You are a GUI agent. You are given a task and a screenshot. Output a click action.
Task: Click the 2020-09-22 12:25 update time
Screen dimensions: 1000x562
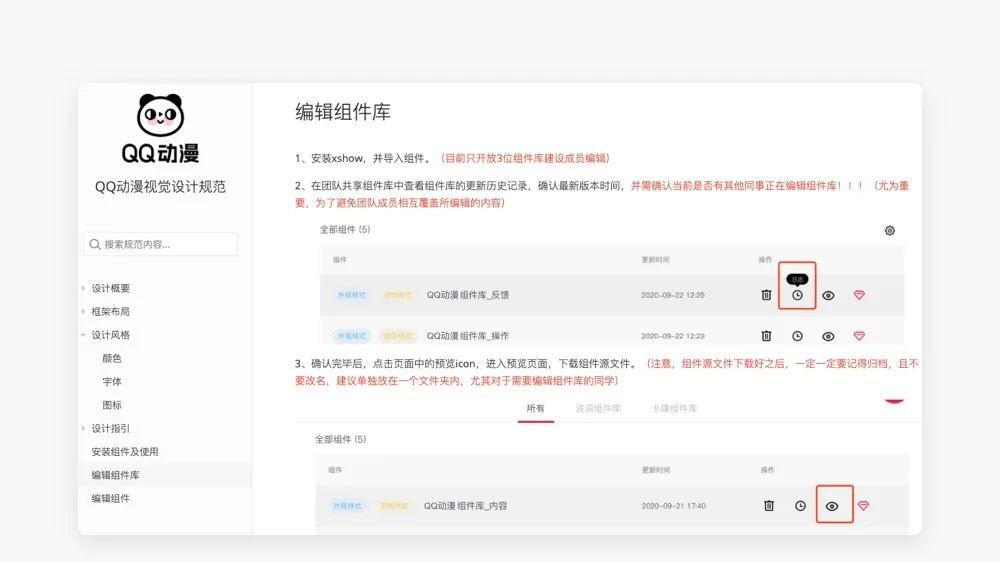[673, 295]
